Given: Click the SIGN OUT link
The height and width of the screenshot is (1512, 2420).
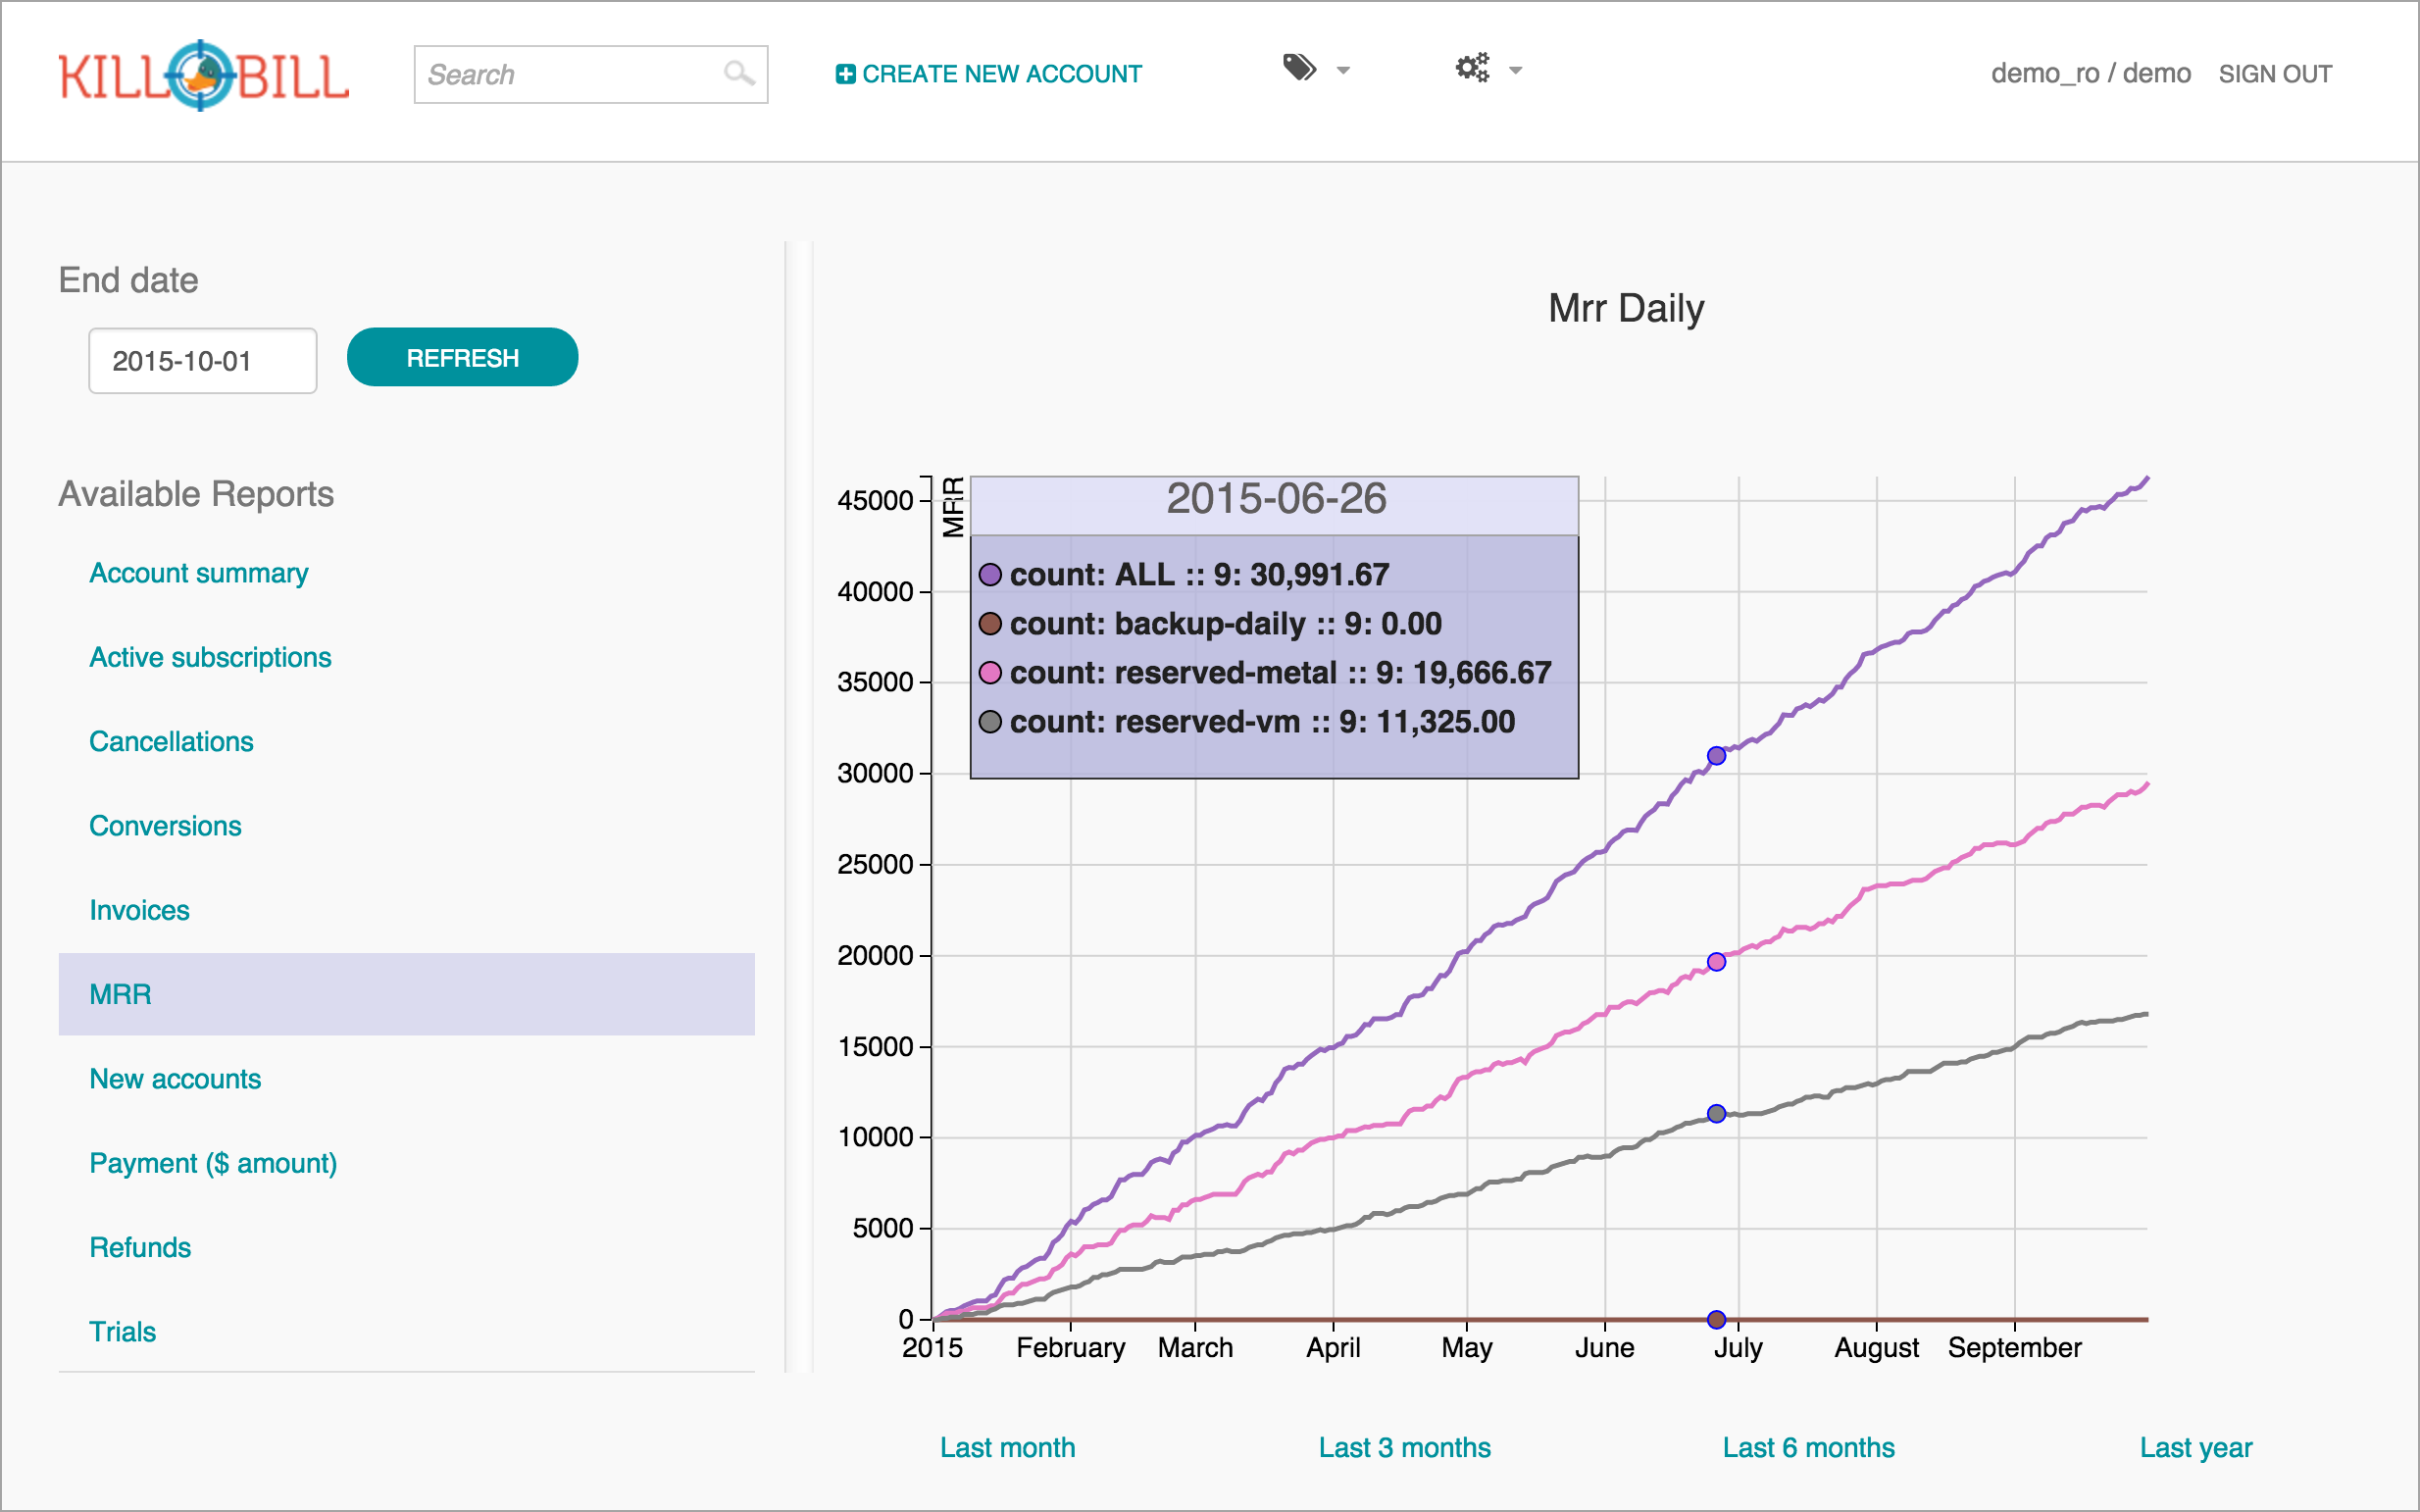Looking at the screenshot, I should 2275,74.
